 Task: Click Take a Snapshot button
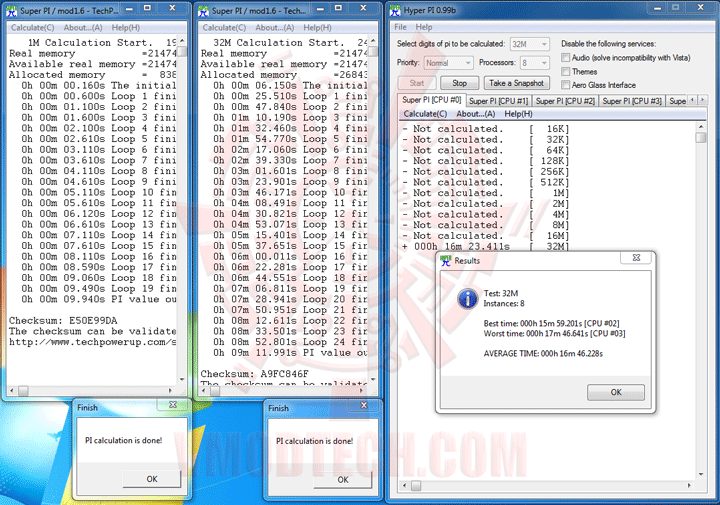click(517, 83)
